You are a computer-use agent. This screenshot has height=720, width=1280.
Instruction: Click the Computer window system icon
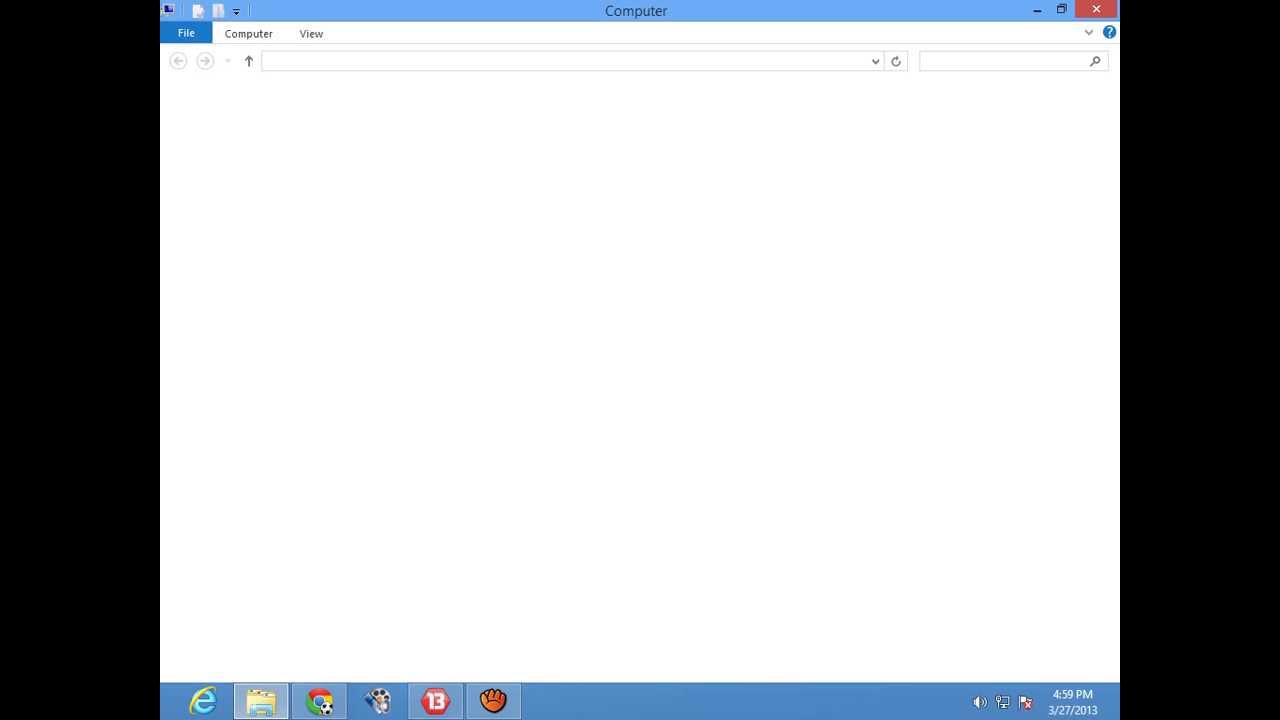(168, 10)
